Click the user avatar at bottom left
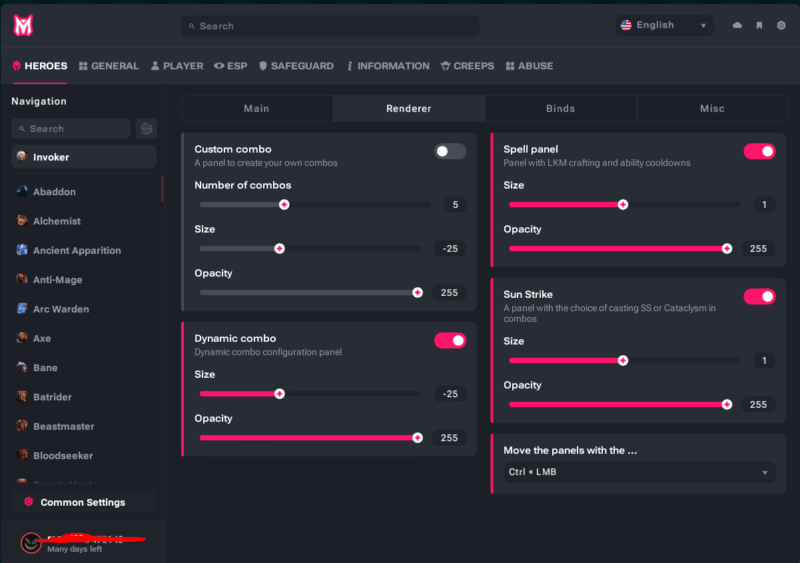800x563 pixels. click(31, 543)
